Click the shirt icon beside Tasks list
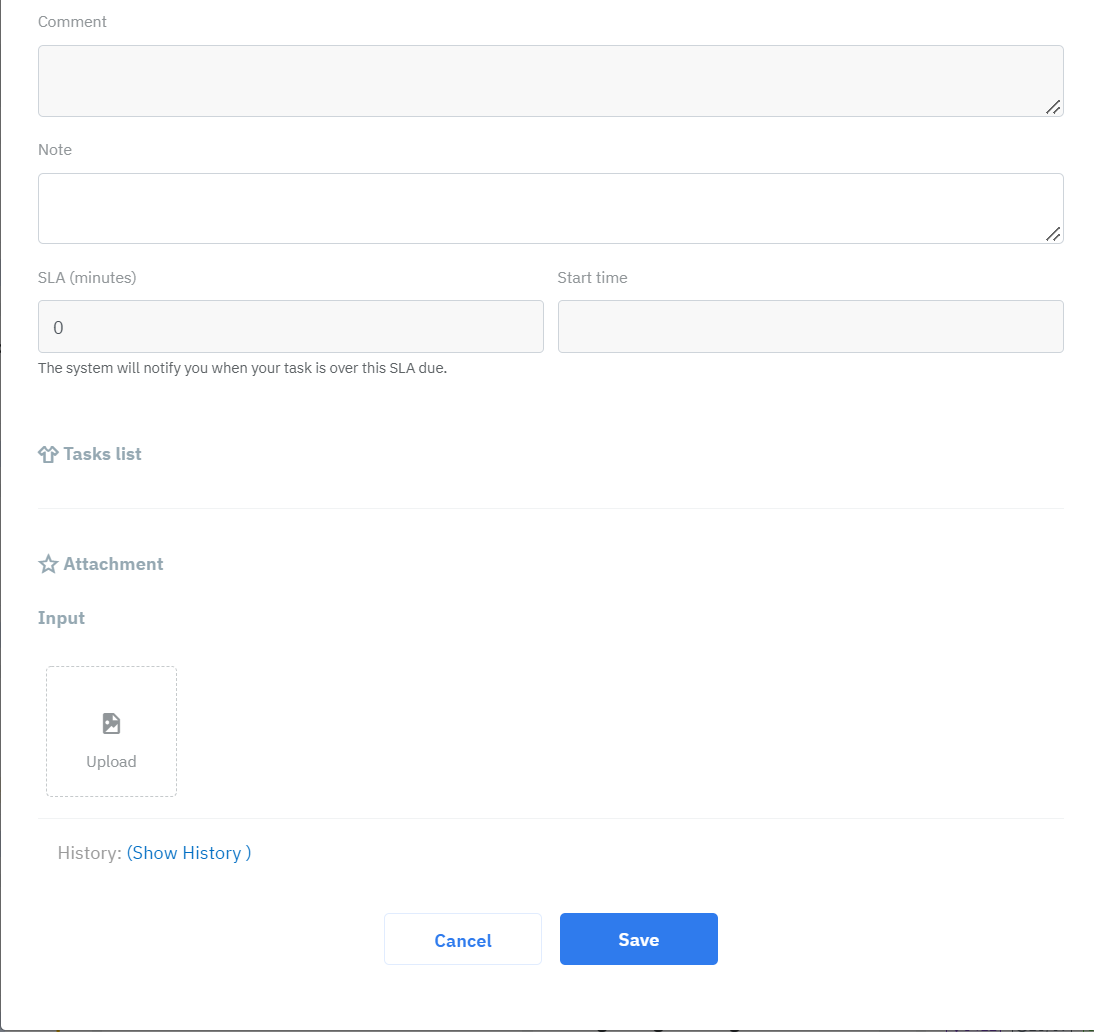The height and width of the screenshot is (1032, 1094). coord(48,455)
